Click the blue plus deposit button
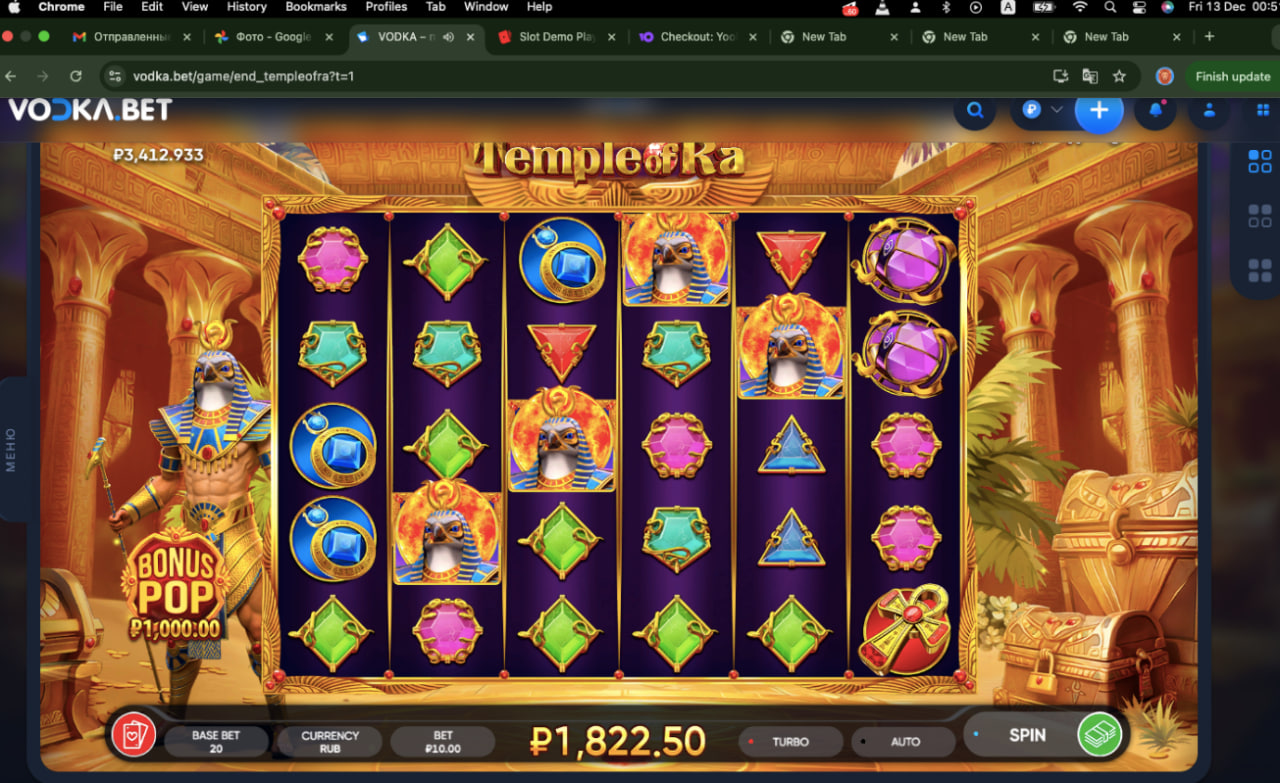 point(1099,110)
